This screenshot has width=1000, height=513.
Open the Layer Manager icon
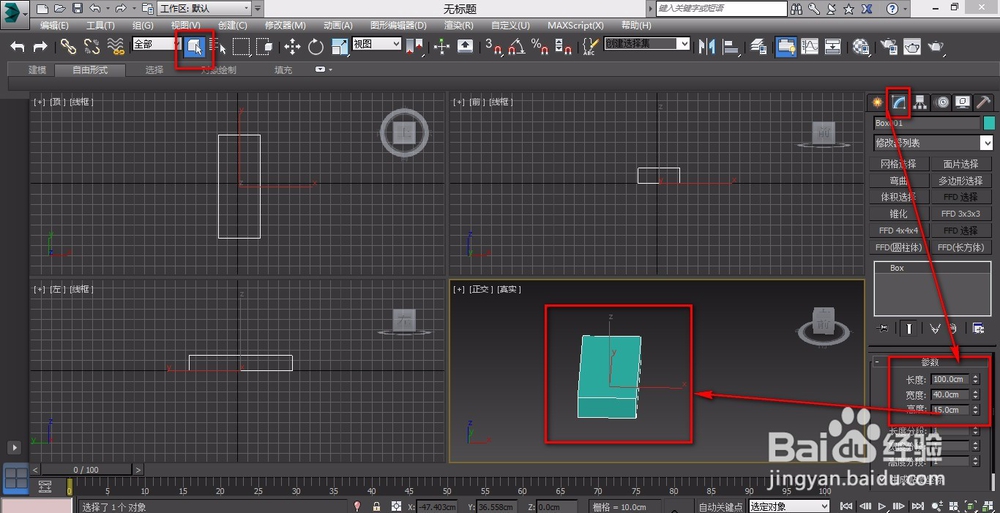tap(758, 47)
